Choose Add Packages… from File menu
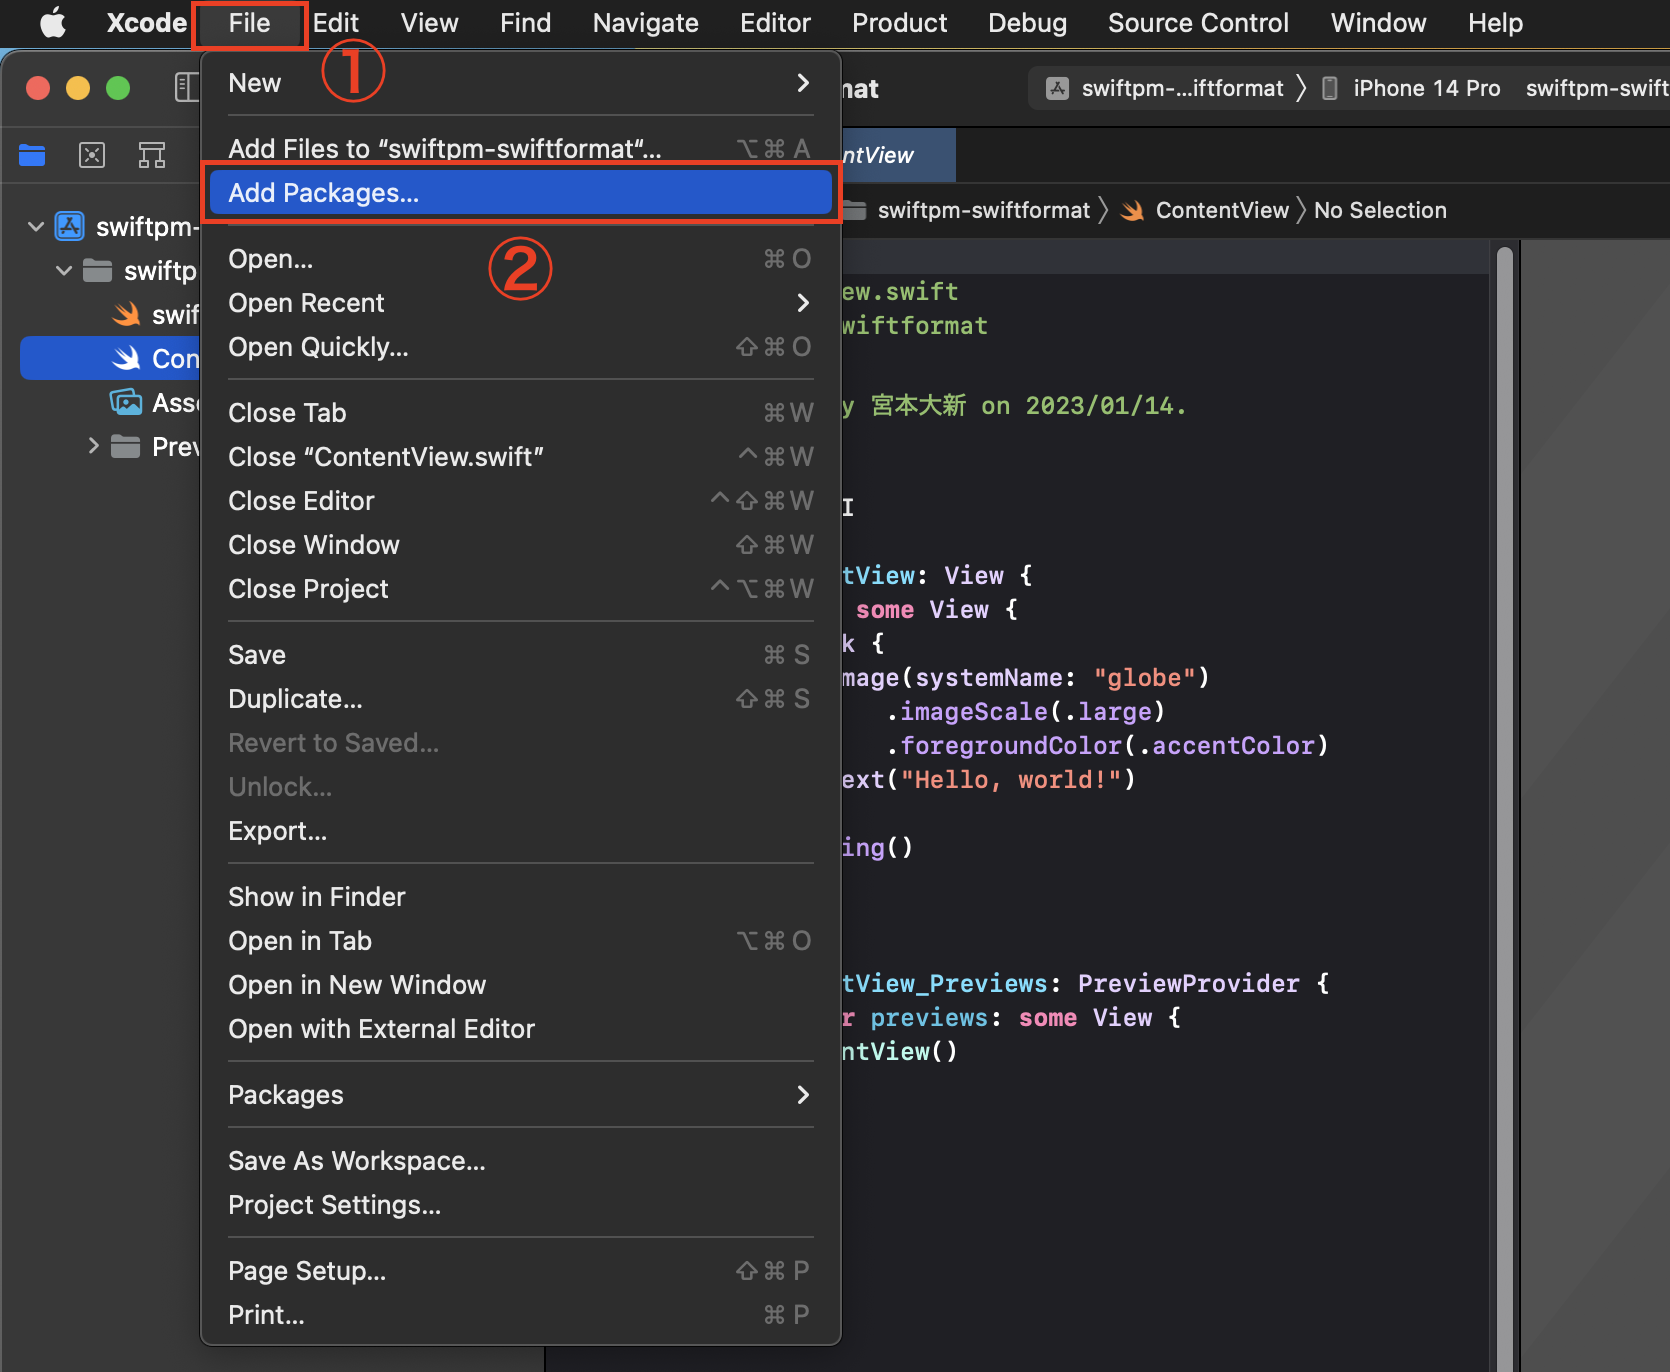Image resolution: width=1670 pixels, height=1372 pixels. (520, 193)
